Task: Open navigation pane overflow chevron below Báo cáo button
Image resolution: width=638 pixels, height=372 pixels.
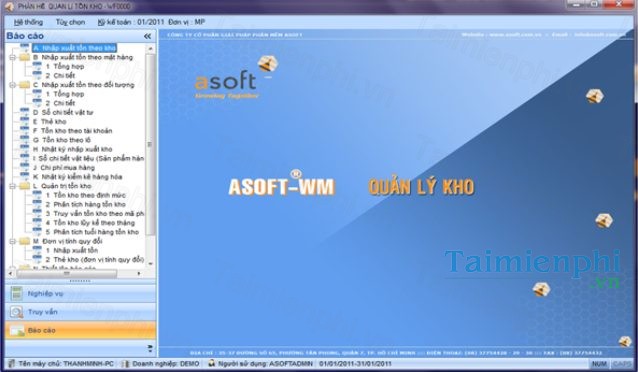Action: [x=150, y=348]
